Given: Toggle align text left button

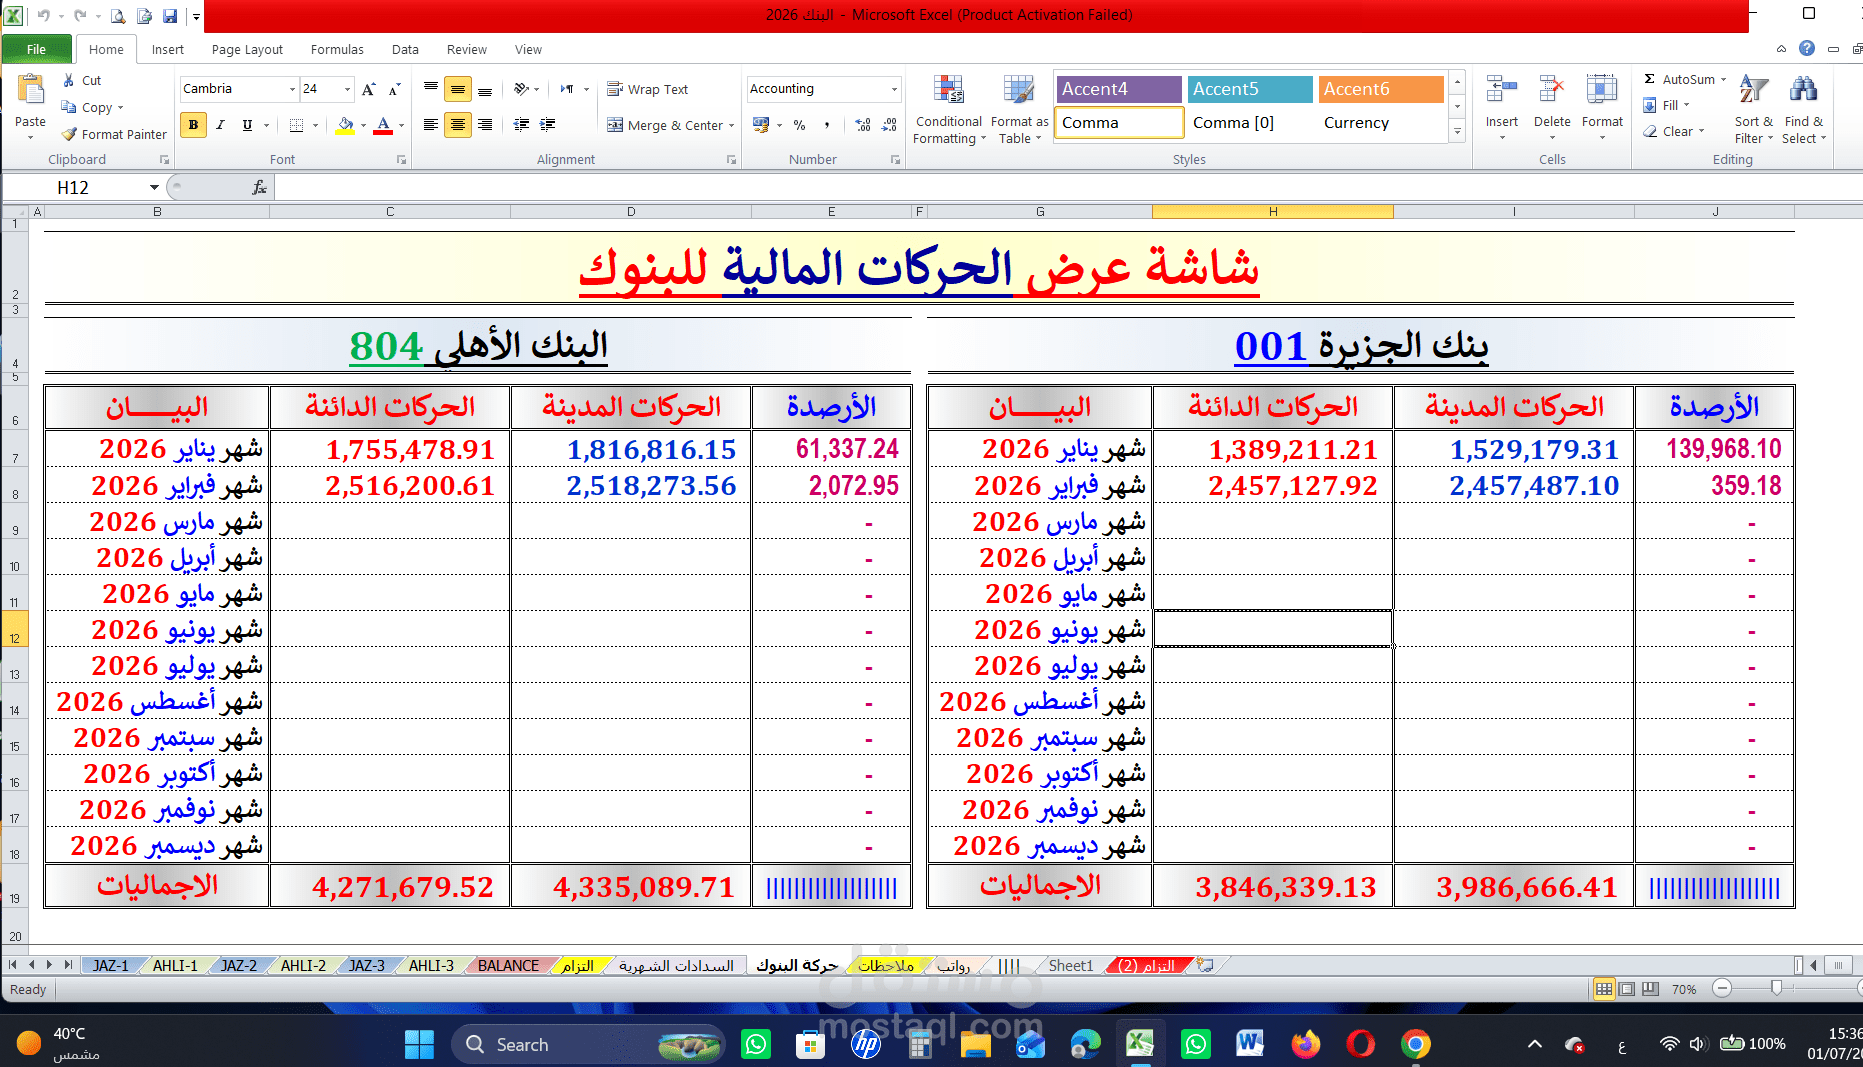Looking at the screenshot, I should click(431, 125).
